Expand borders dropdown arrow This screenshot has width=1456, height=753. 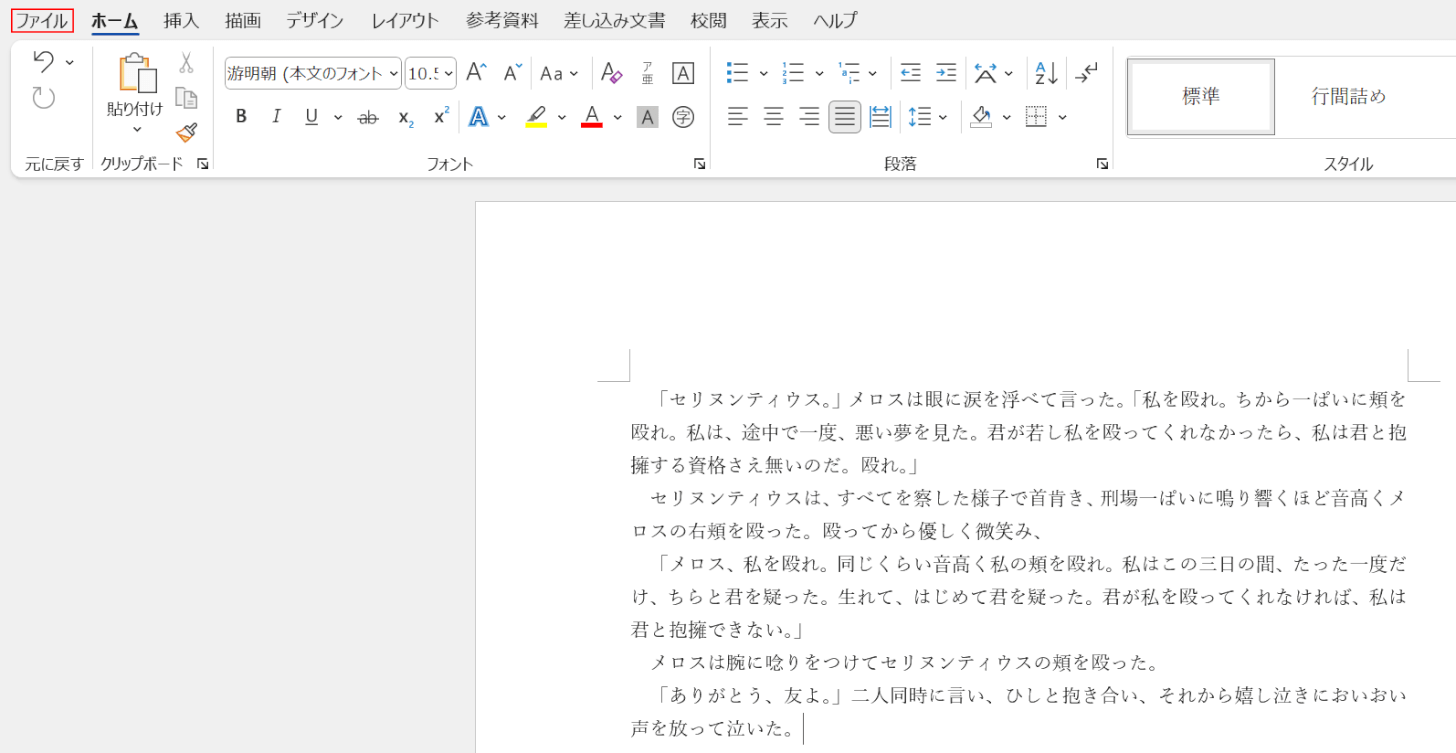tap(1062, 117)
